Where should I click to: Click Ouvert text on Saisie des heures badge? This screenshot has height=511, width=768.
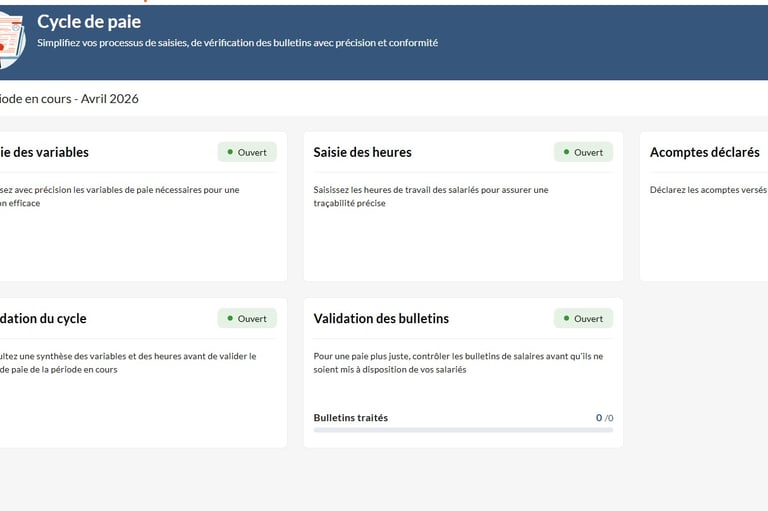tap(588, 152)
